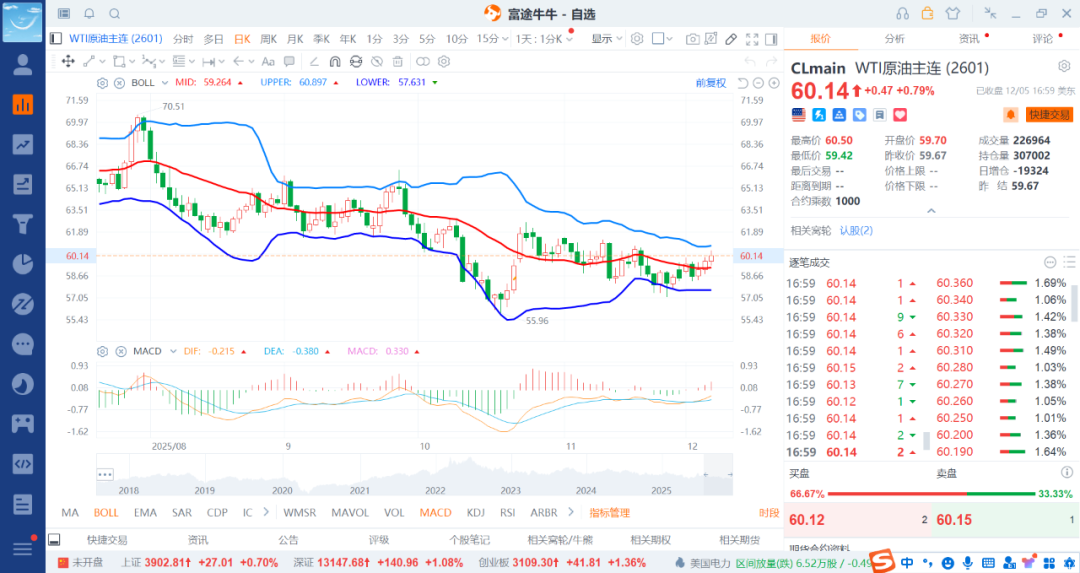Enable the magnet snap tool

pyautogui.click(x=335, y=61)
